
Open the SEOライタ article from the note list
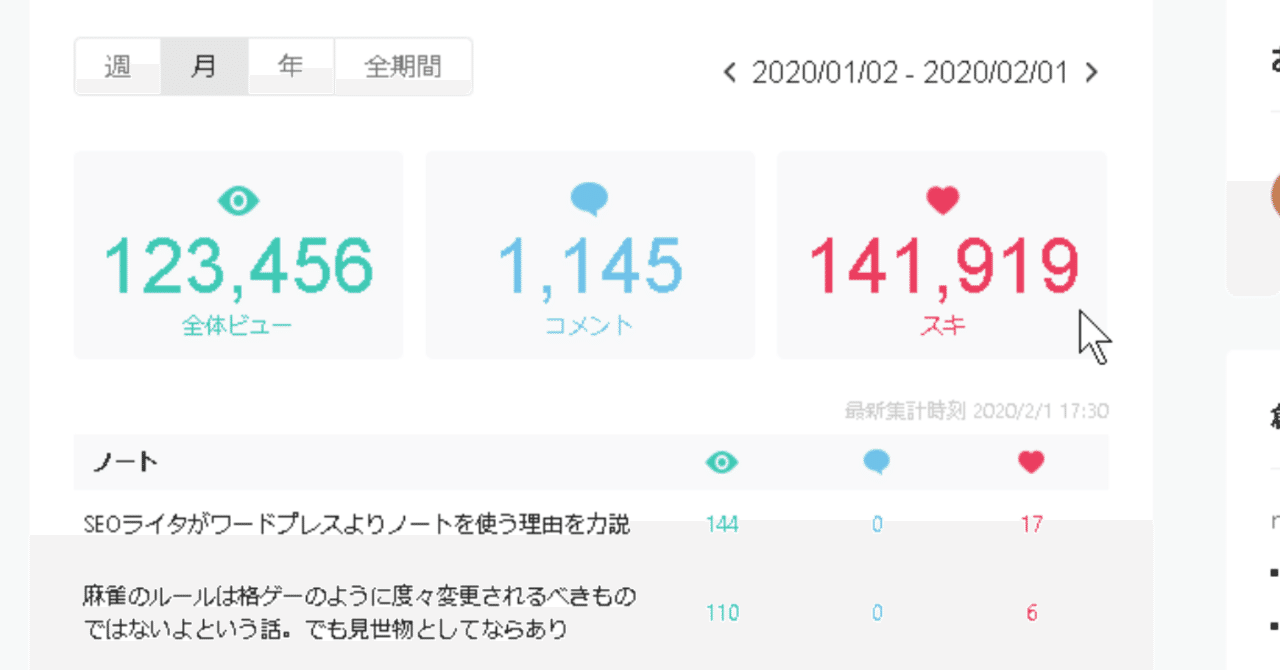pyautogui.click(x=358, y=524)
